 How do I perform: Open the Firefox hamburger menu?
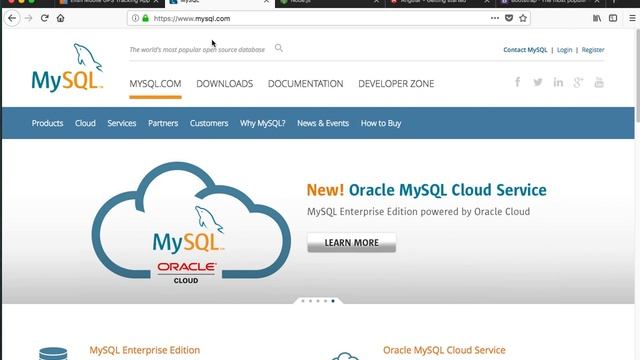(x=632, y=18)
